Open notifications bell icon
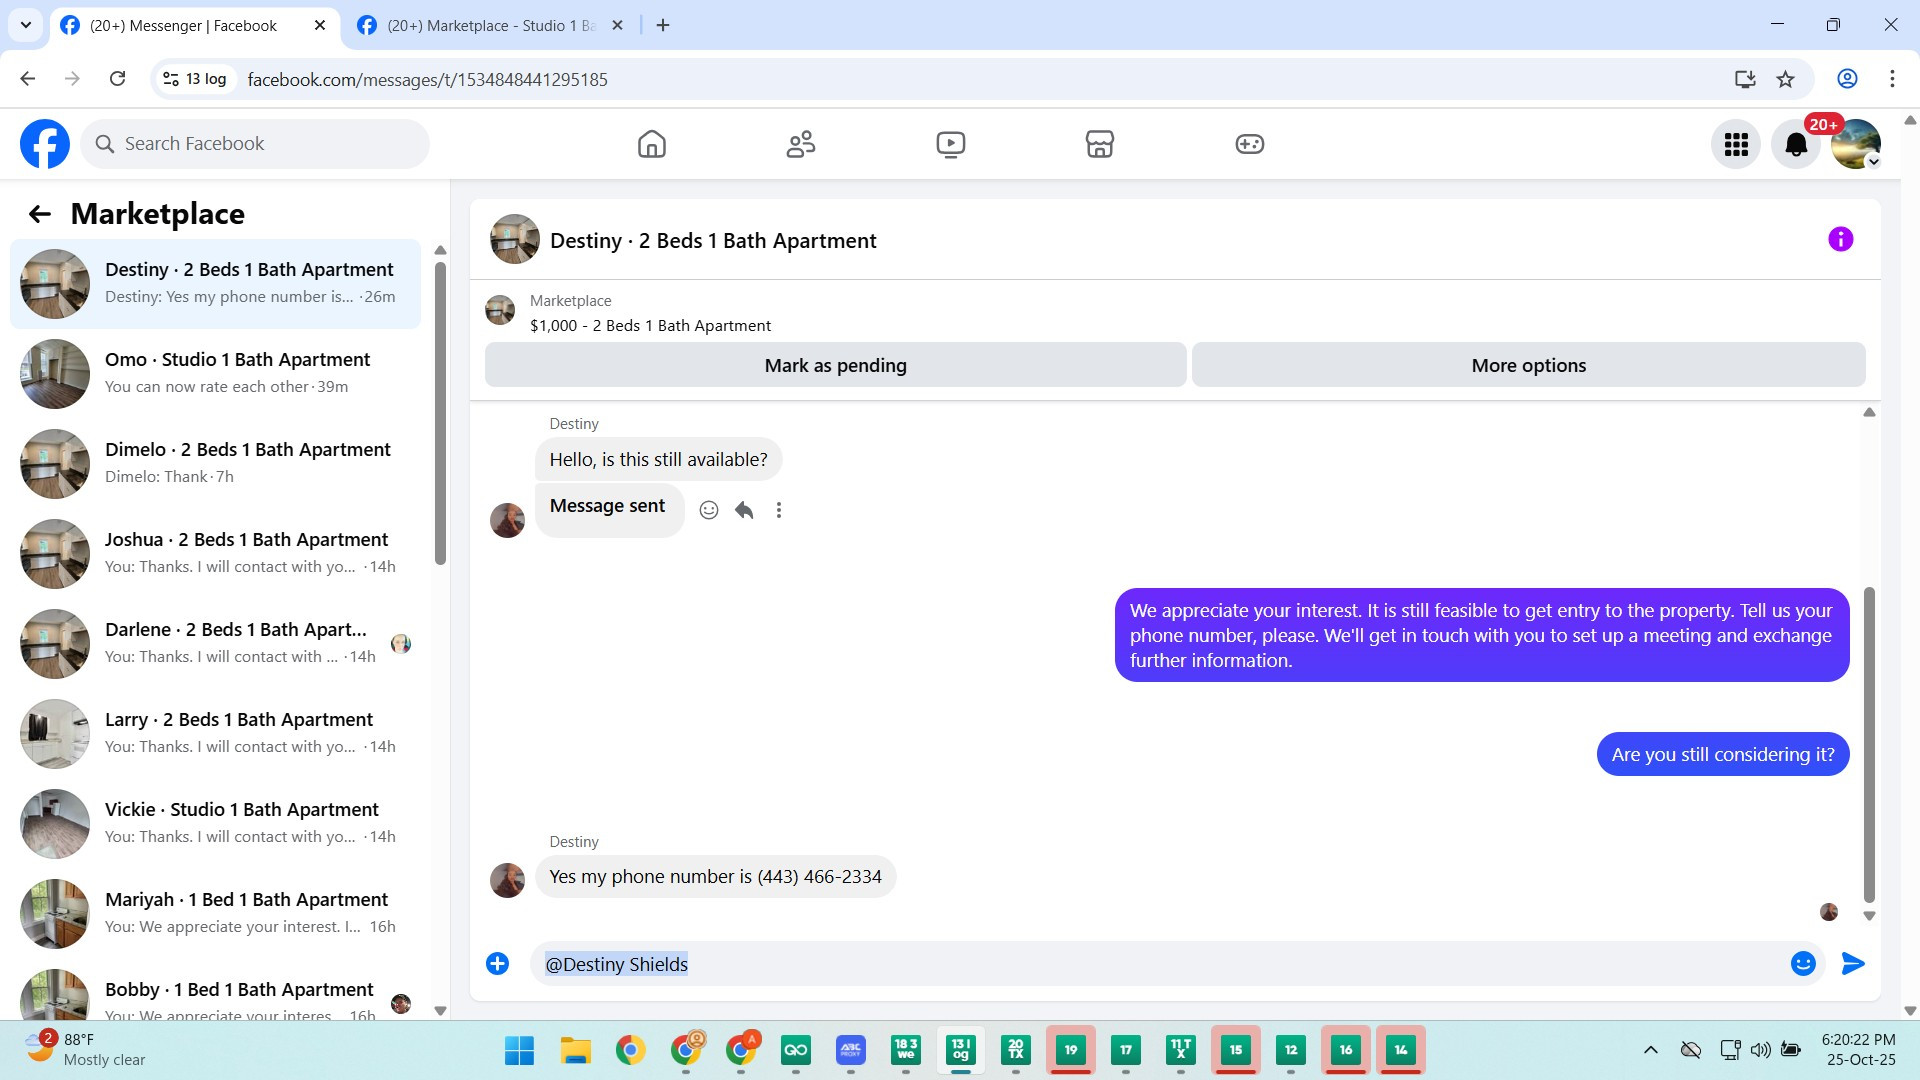The width and height of the screenshot is (1920, 1080). click(1796, 145)
